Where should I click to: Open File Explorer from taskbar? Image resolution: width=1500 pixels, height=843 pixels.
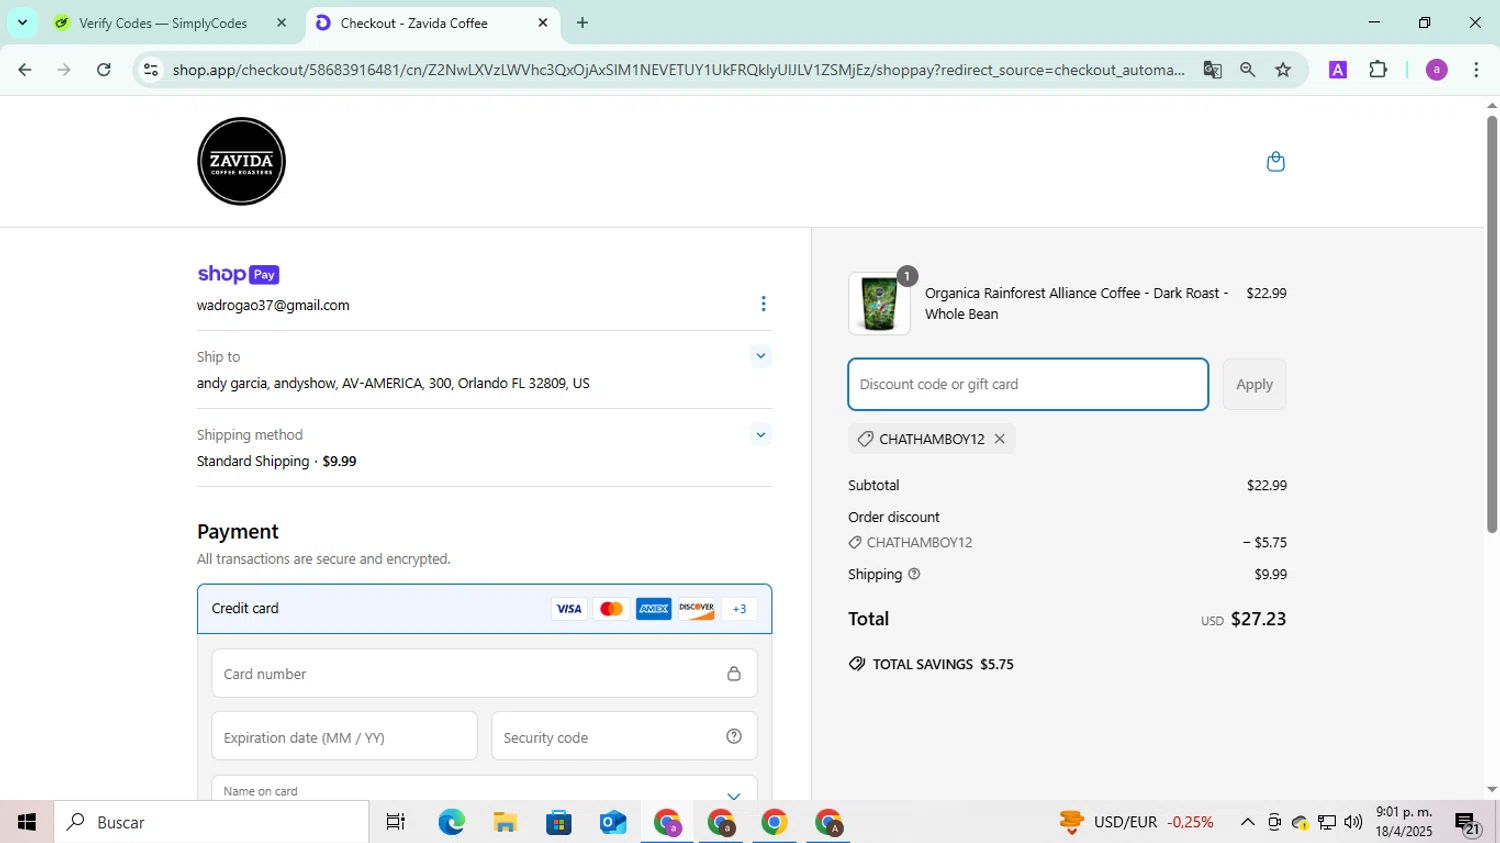pos(505,822)
